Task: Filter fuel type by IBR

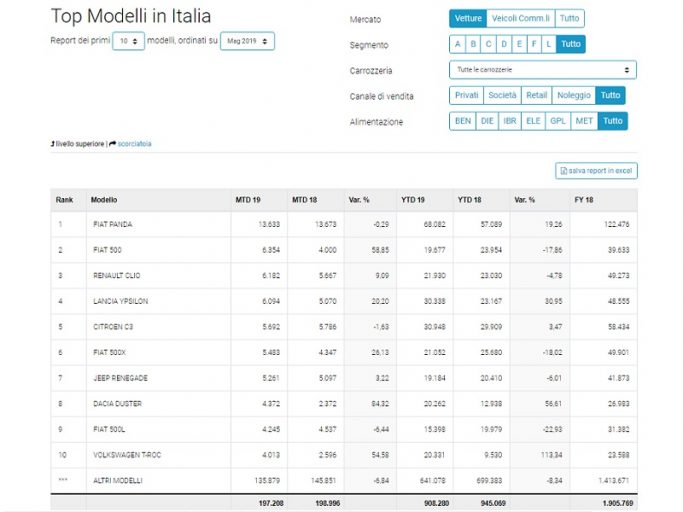Action: click(x=510, y=121)
